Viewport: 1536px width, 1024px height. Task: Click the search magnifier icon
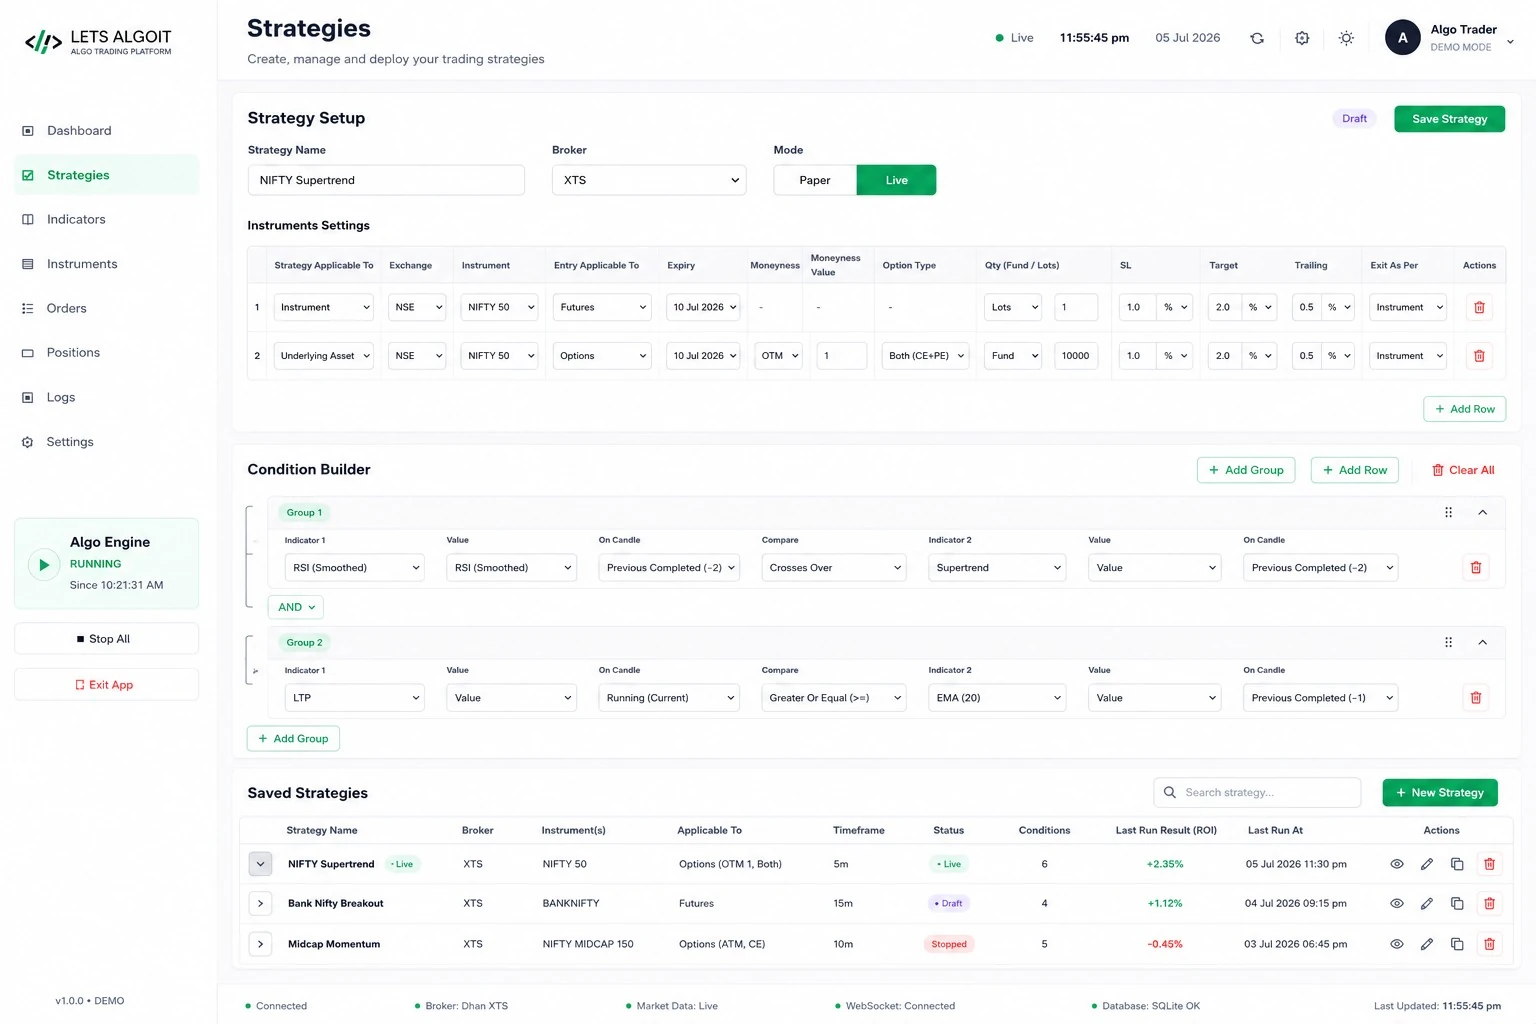(1170, 792)
